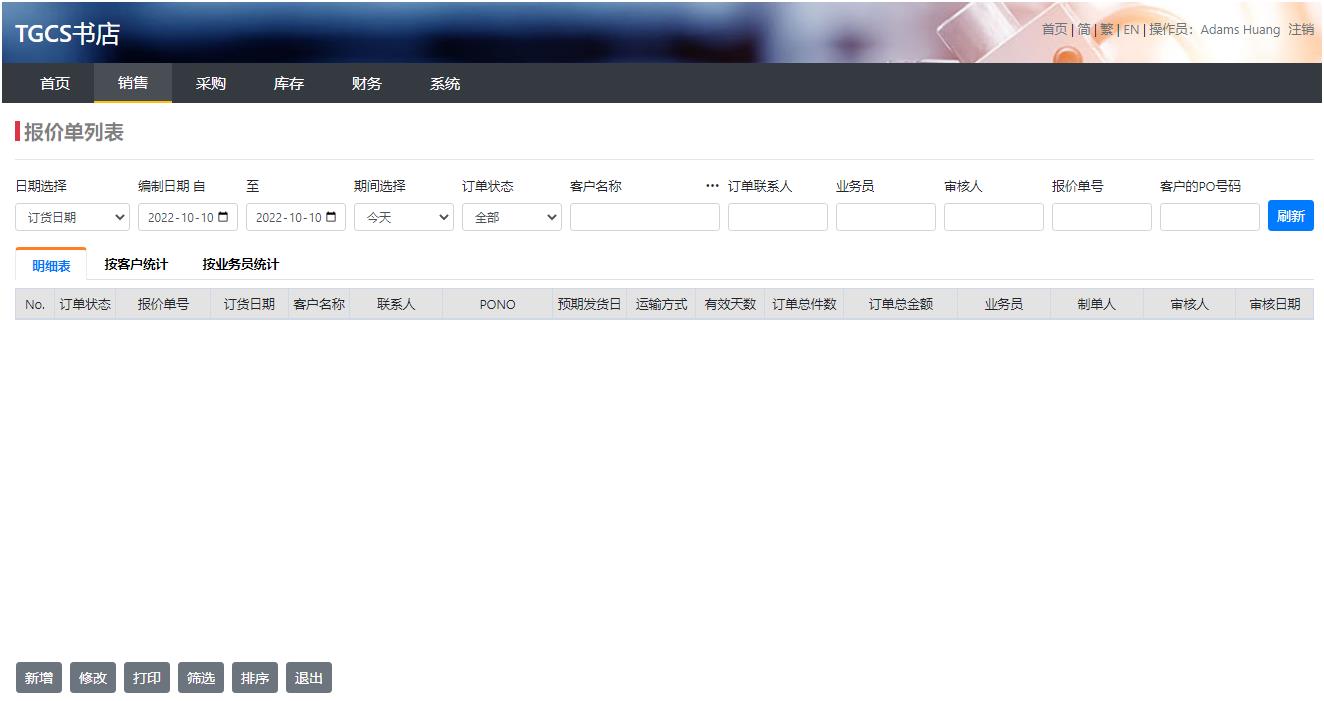Click the 打印 button
The height and width of the screenshot is (701, 1324).
point(147,678)
